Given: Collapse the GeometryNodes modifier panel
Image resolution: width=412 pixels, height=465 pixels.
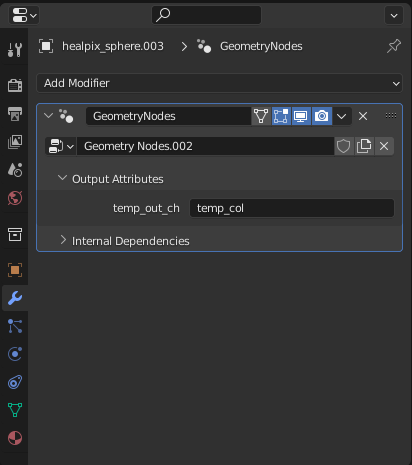Looking at the screenshot, I should [48, 116].
